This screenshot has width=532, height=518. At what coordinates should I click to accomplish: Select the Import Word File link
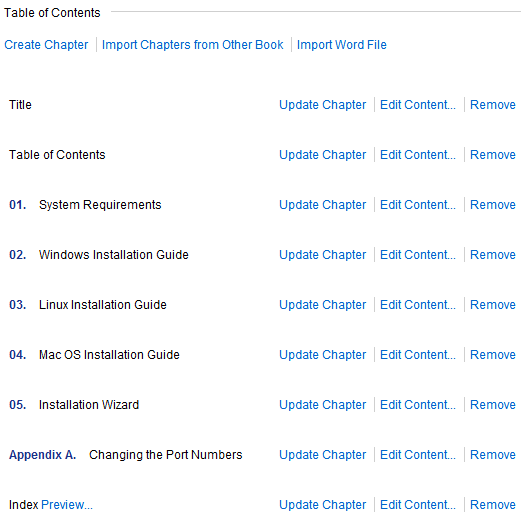342,45
